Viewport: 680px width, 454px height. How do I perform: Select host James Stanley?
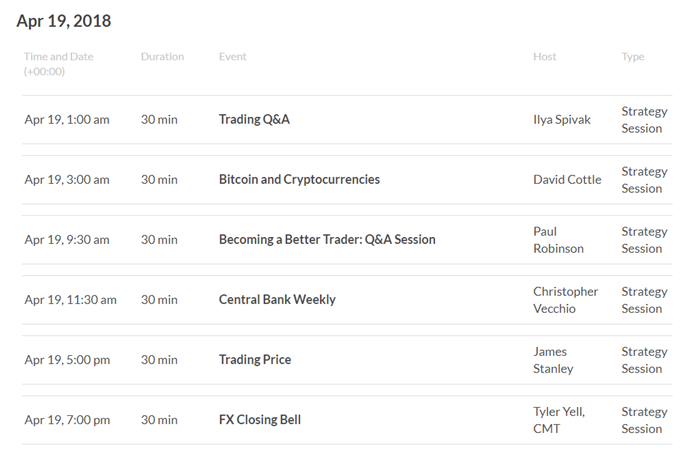pos(553,360)
